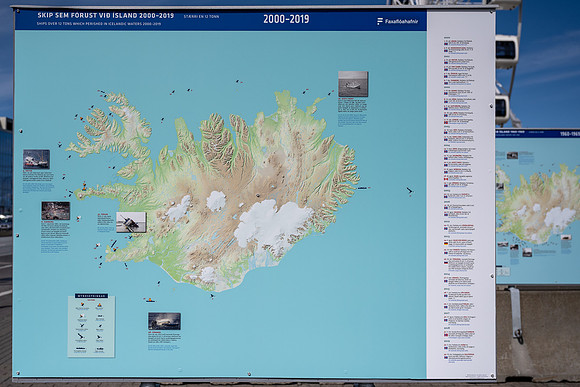The image size is (580, 387).
Task: Open the tilted ship photo beside southwest Iceland
Action: pyautogui.click(x=131, y=222)
